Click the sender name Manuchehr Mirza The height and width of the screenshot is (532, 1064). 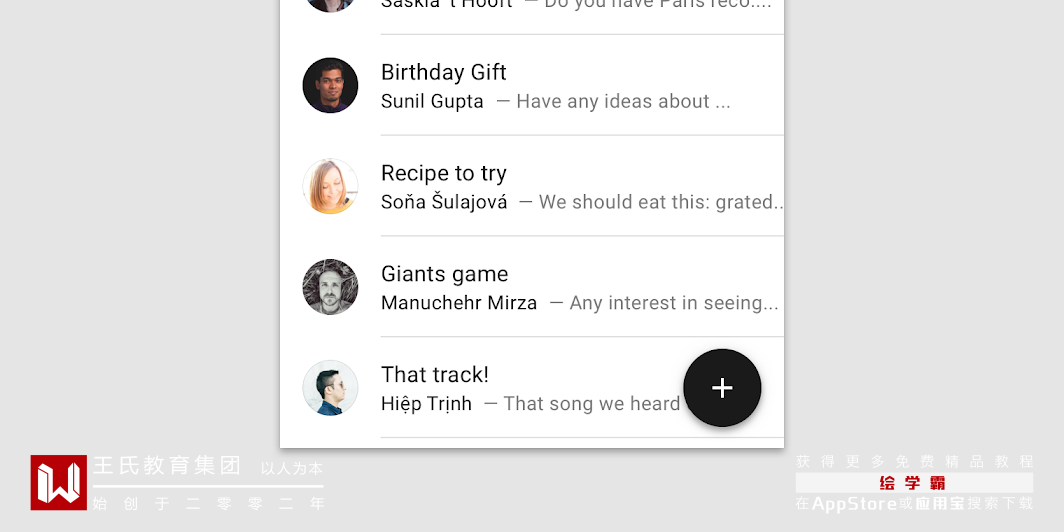tap(459, 303)
